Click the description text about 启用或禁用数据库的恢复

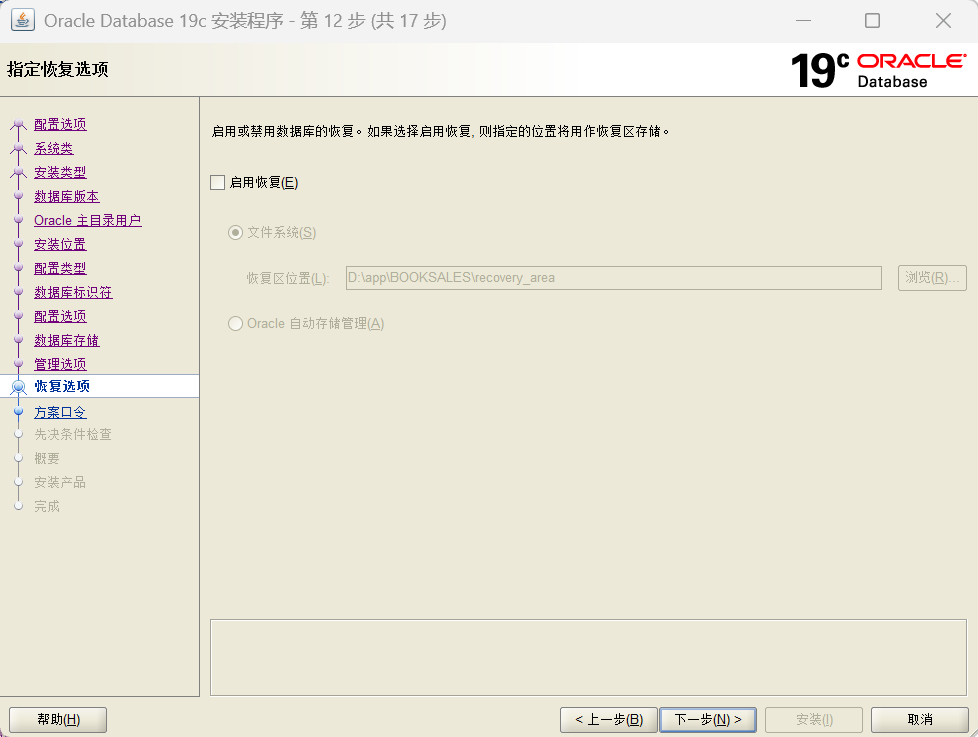click(x=440, y=132)
